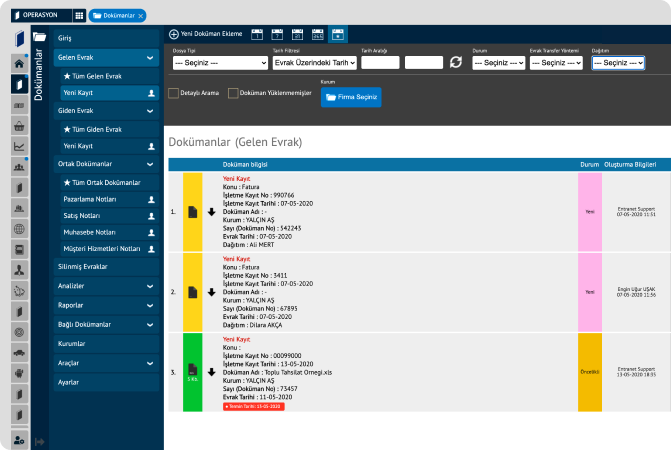Image resolution: width=671 pixels, height=450 pixels.
Task: Open Silinmiş Evraklar in the sidebar
Action: [106, 266]
